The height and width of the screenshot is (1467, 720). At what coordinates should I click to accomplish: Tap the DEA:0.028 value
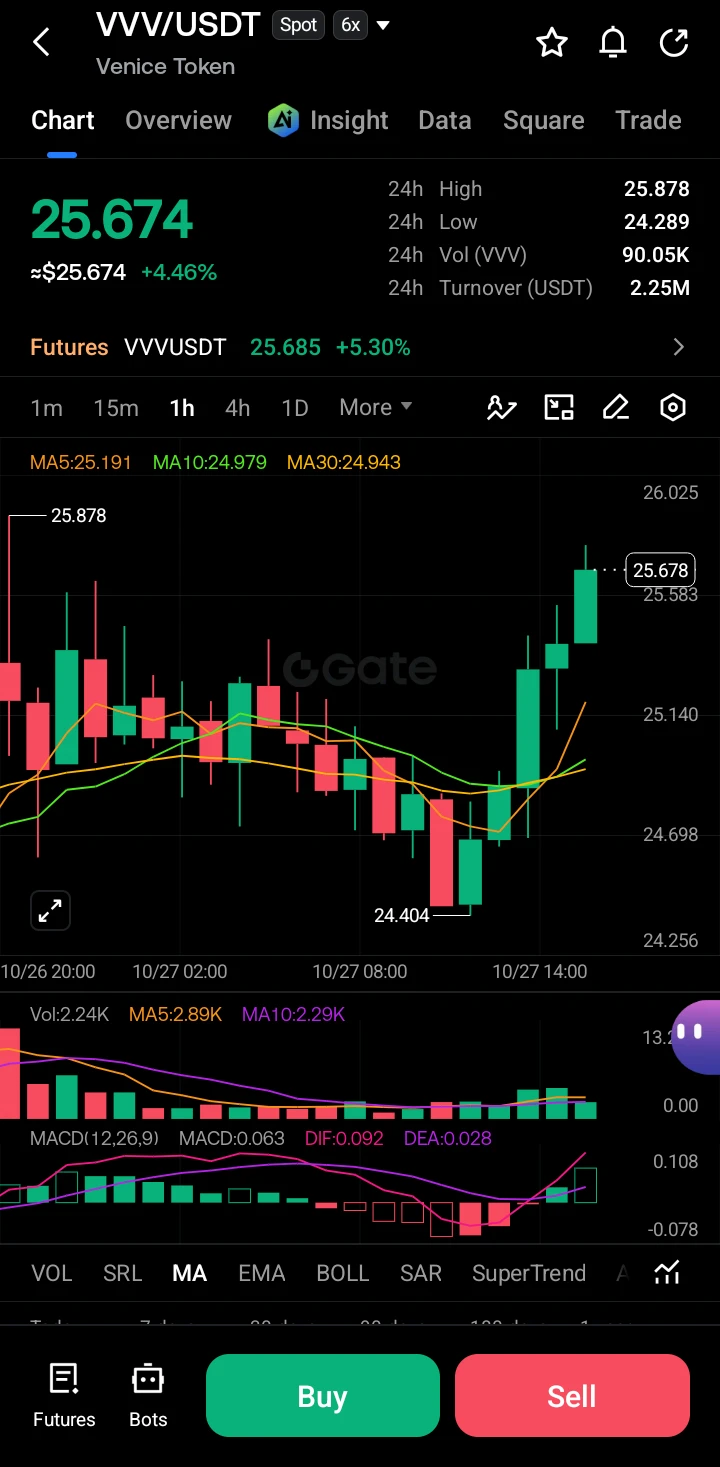pyautogui.click(x=448, y=1138)
